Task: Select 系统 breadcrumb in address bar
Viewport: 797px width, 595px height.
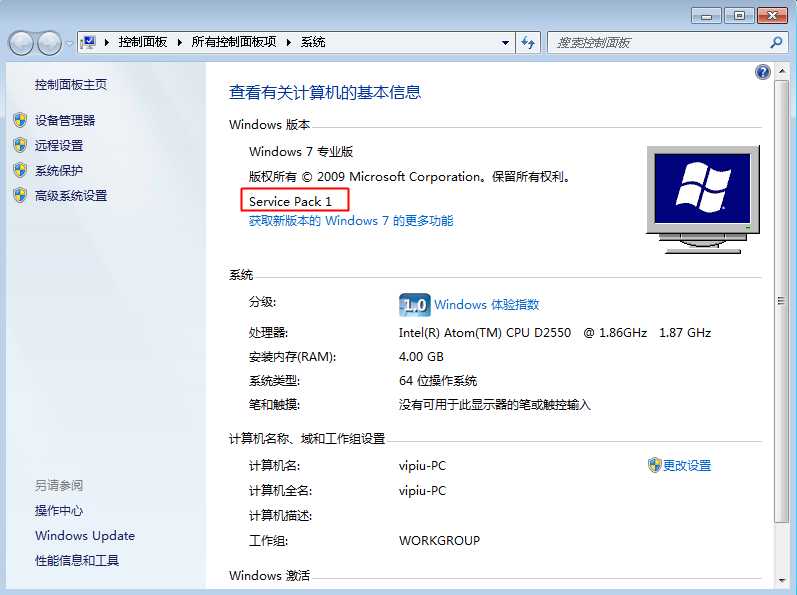Action: tap(313, 42)
